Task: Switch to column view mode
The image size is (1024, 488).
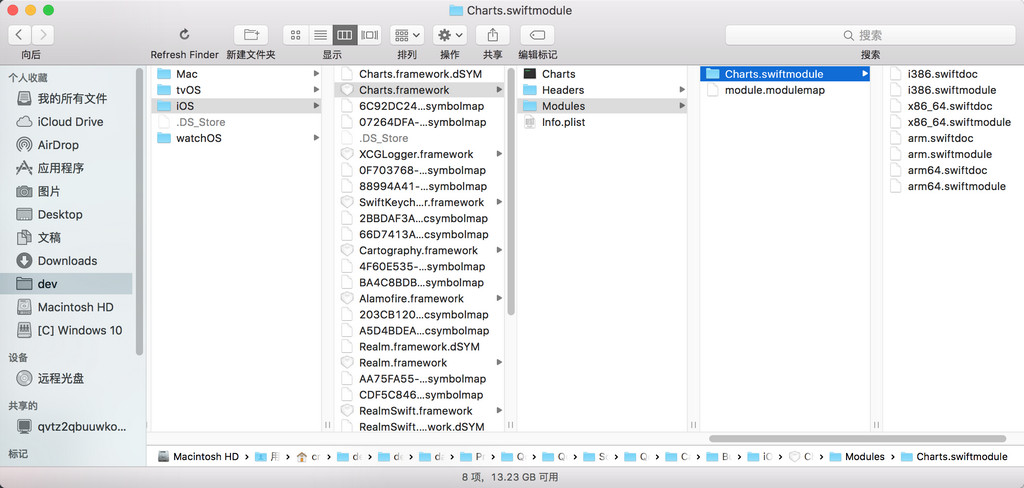Action: tap(345, 35)
